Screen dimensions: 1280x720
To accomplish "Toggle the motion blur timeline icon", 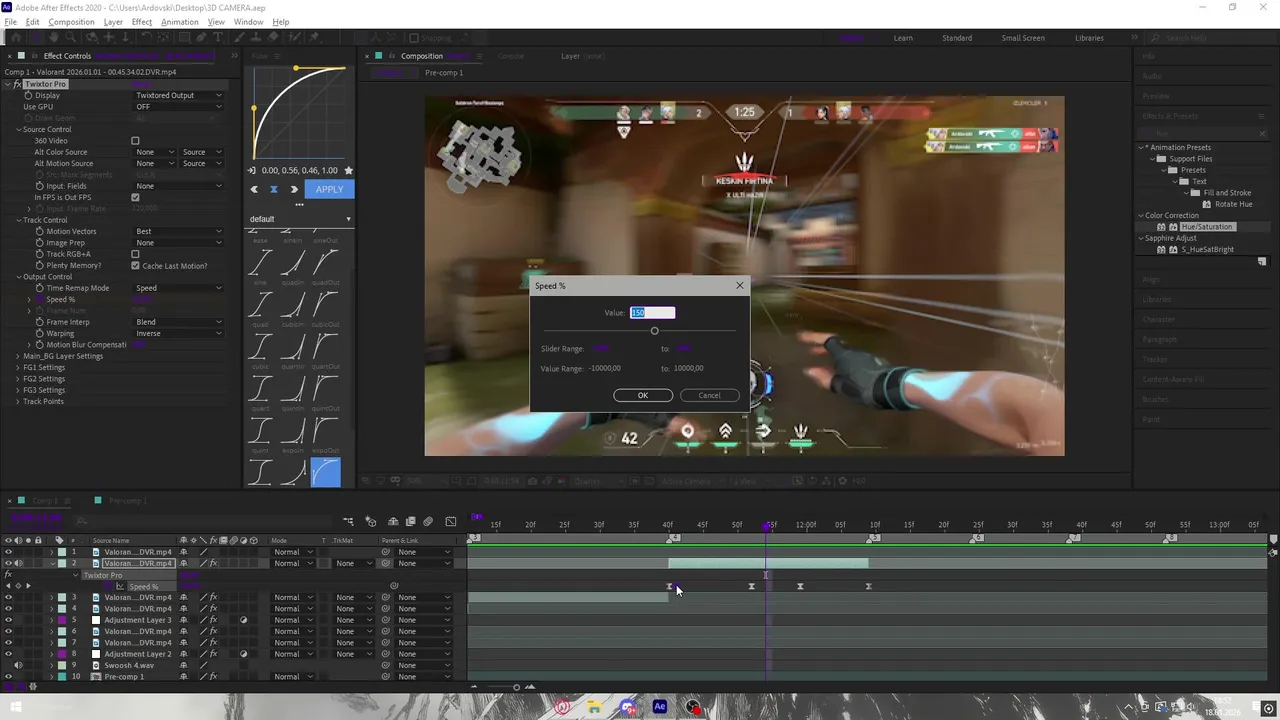I will point(428,521).
